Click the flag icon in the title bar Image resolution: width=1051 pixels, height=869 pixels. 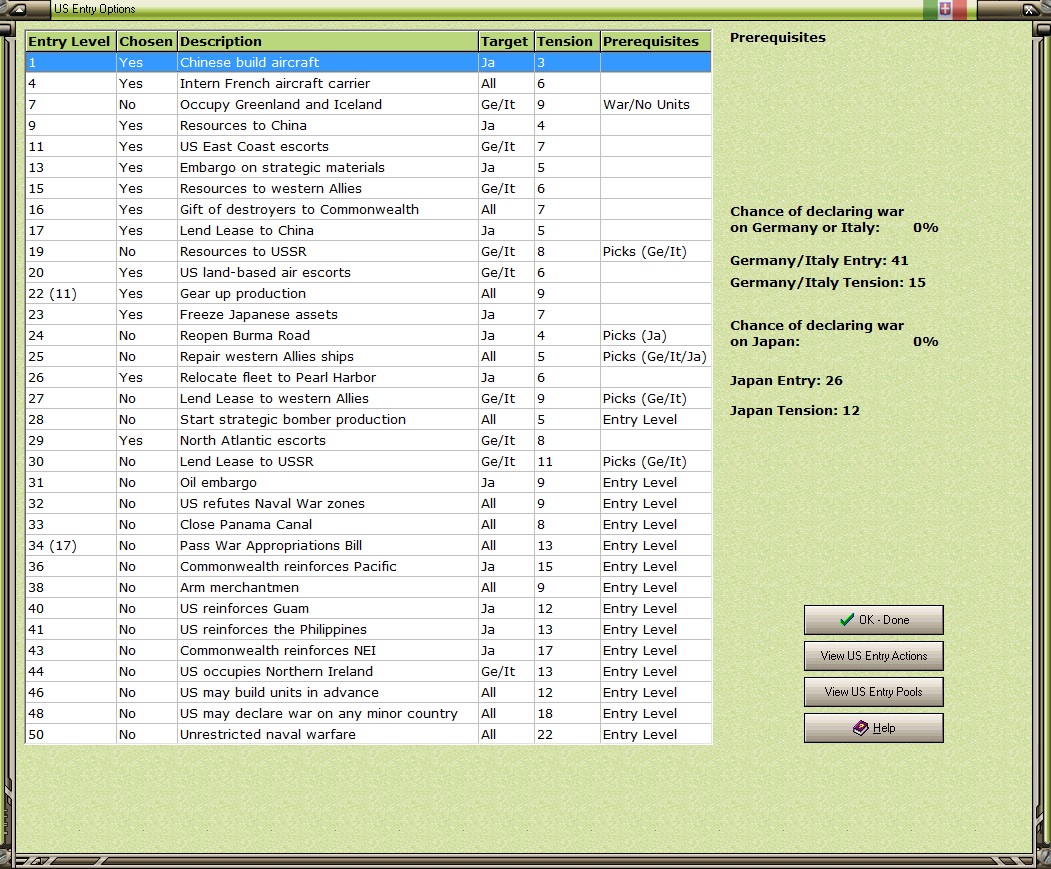(944, 9)
